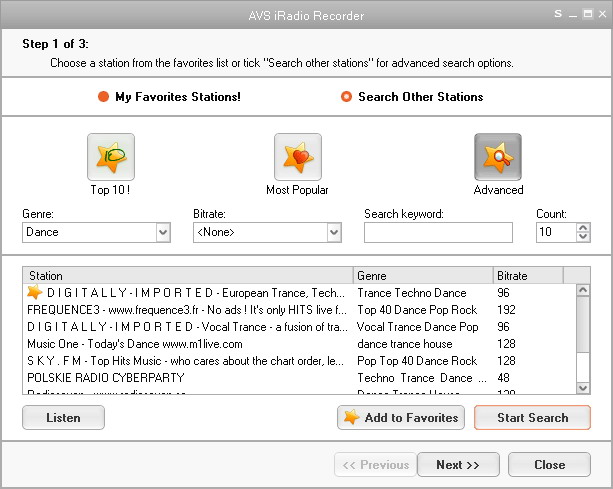
Task: Click the 'Vocal Trance Dance Pop' genre cell
Action: (x=418, y=327)
